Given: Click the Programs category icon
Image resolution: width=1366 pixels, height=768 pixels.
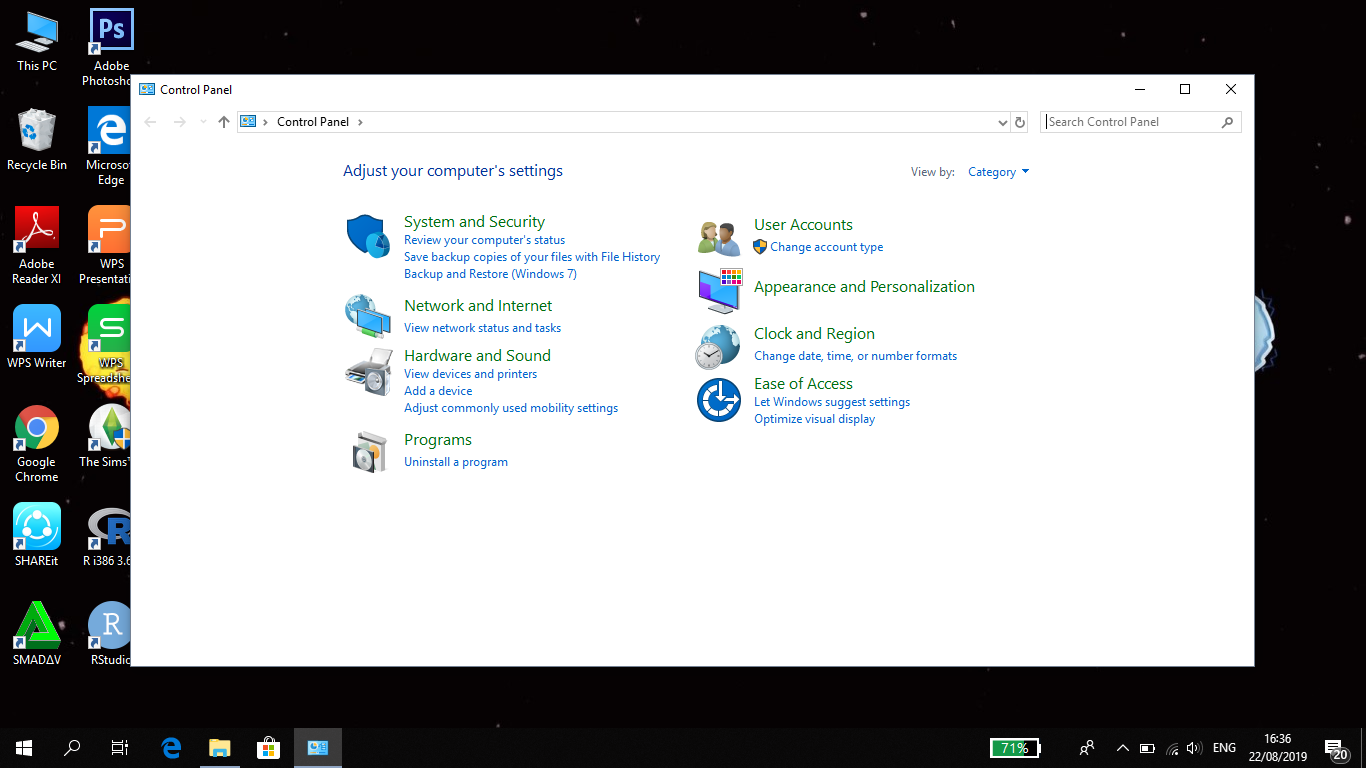Looking at the screenshot, I should tap(368, 452).
